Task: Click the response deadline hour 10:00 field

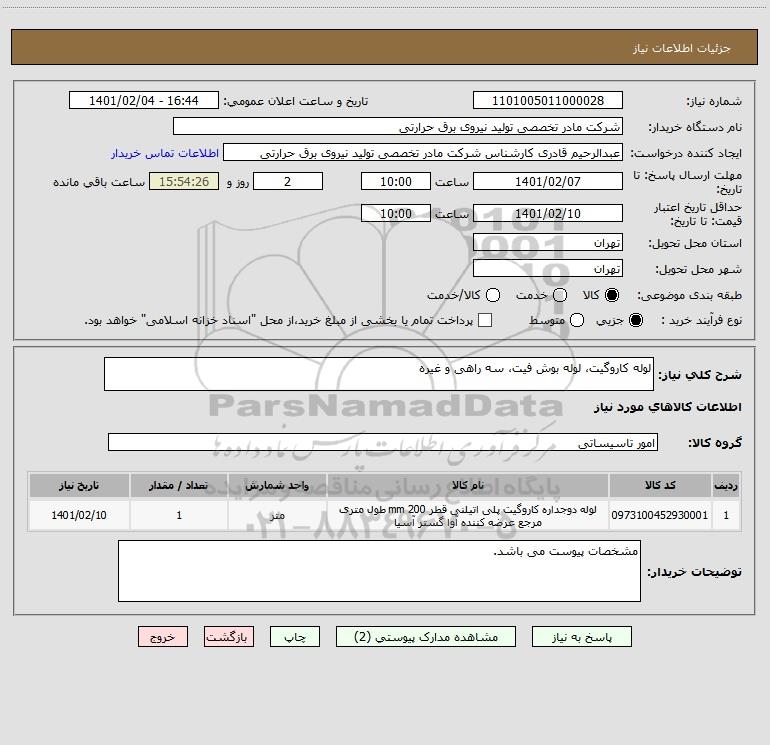Action: coord(396,181)
